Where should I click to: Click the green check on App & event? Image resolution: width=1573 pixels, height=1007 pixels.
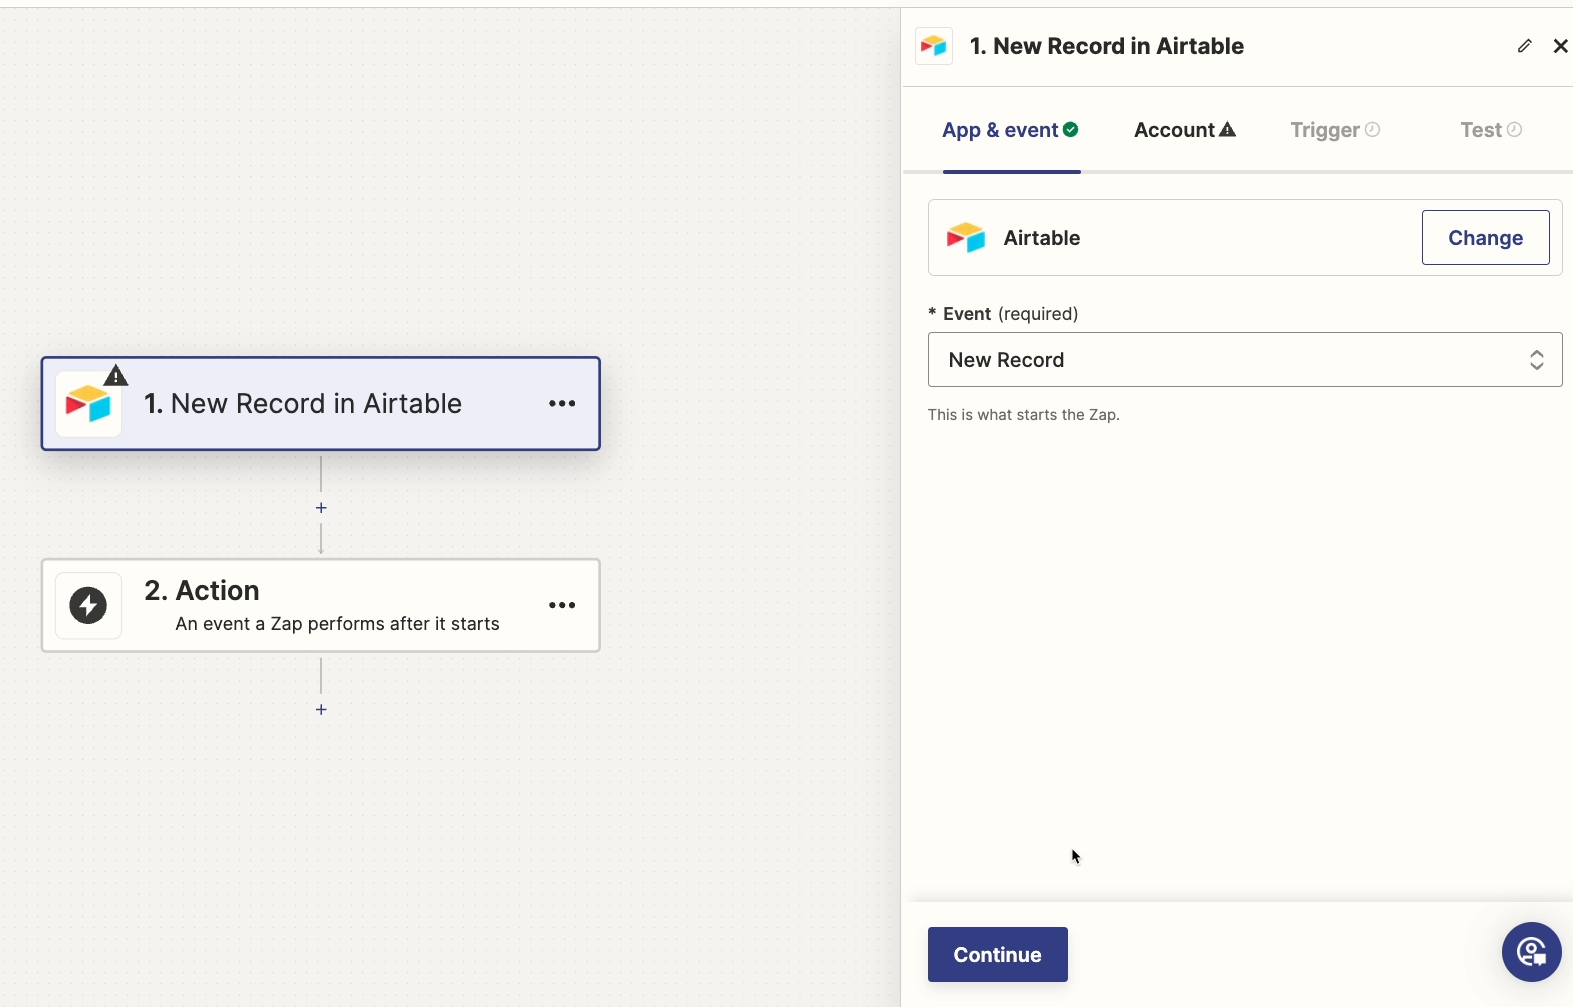tap(1071, 130)
